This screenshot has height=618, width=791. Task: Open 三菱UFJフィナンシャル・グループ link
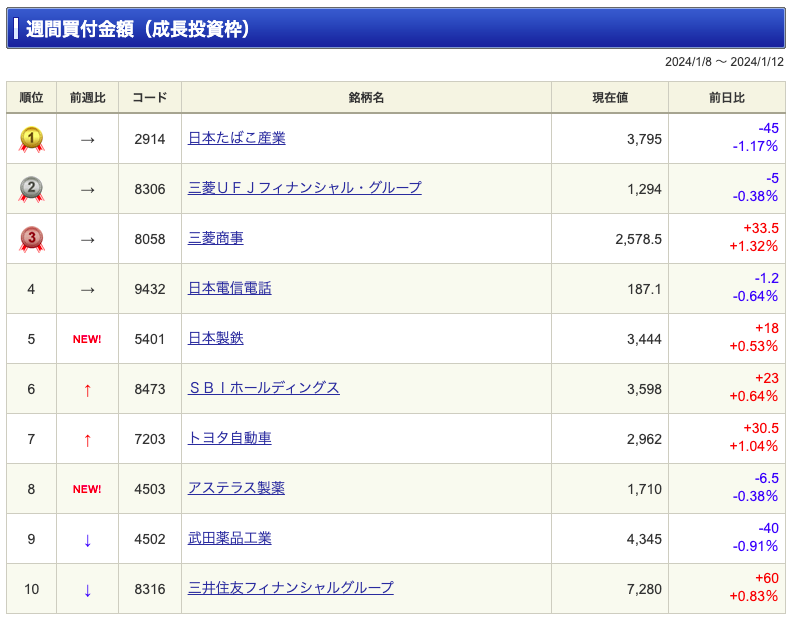[x=305, y=188]
